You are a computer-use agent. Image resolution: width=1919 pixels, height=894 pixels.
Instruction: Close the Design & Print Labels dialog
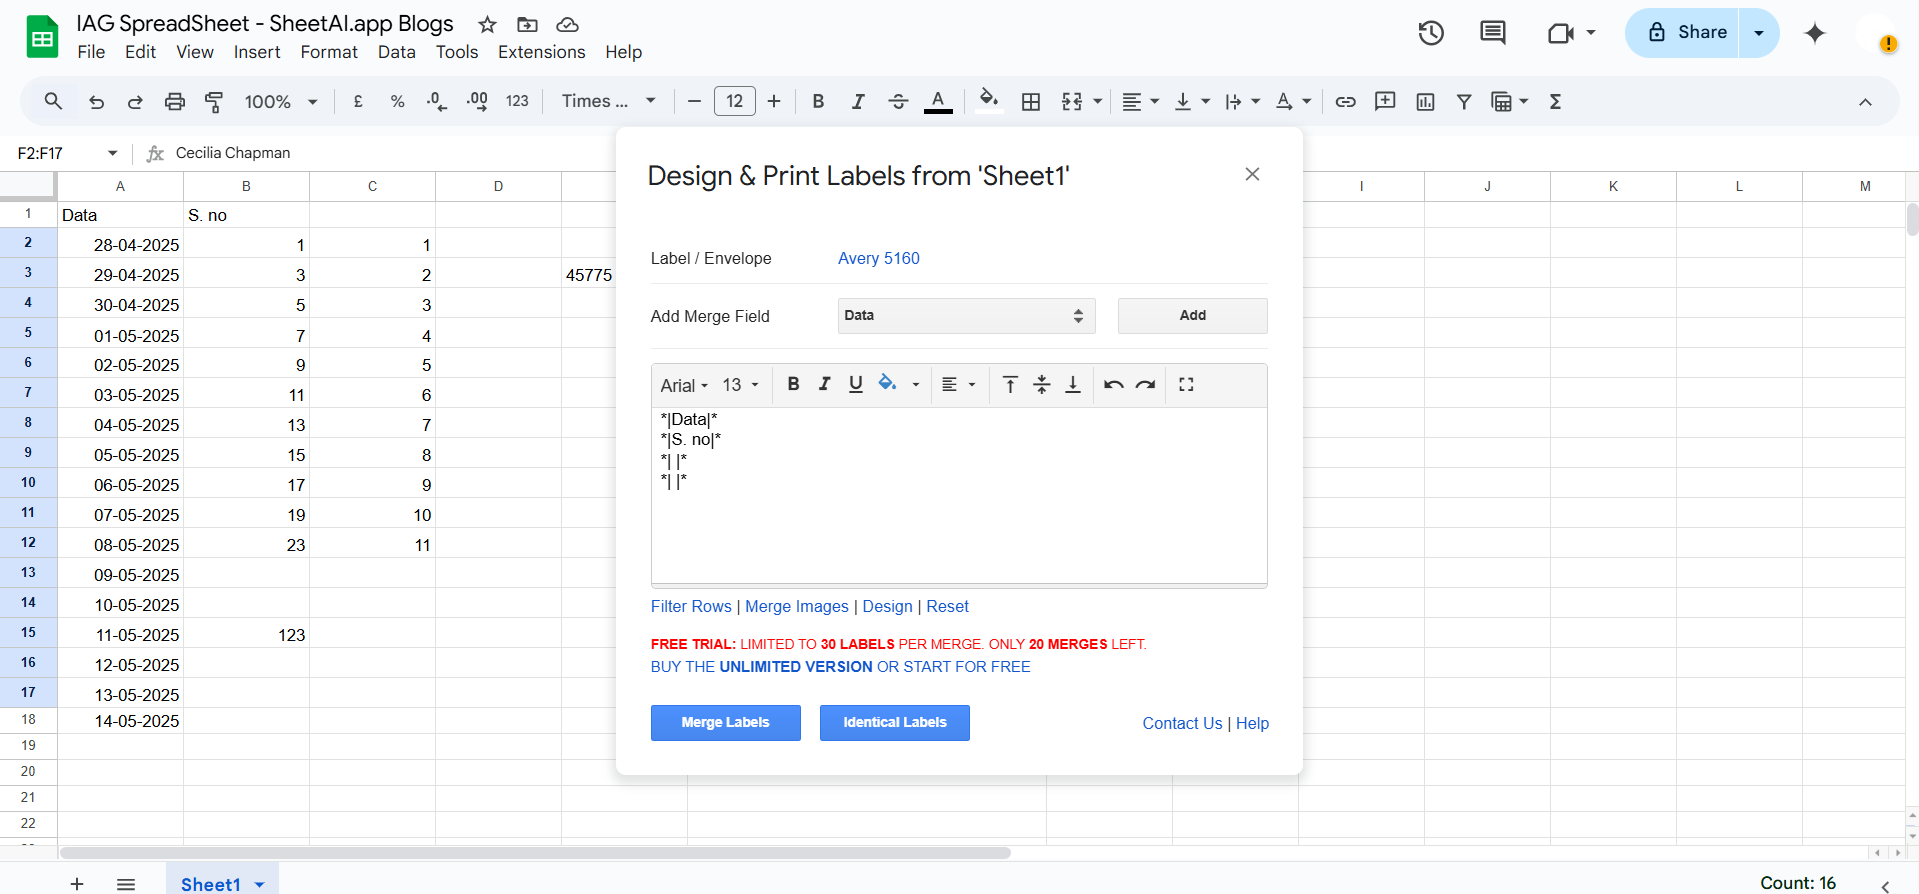click(x=1252, y=174)
